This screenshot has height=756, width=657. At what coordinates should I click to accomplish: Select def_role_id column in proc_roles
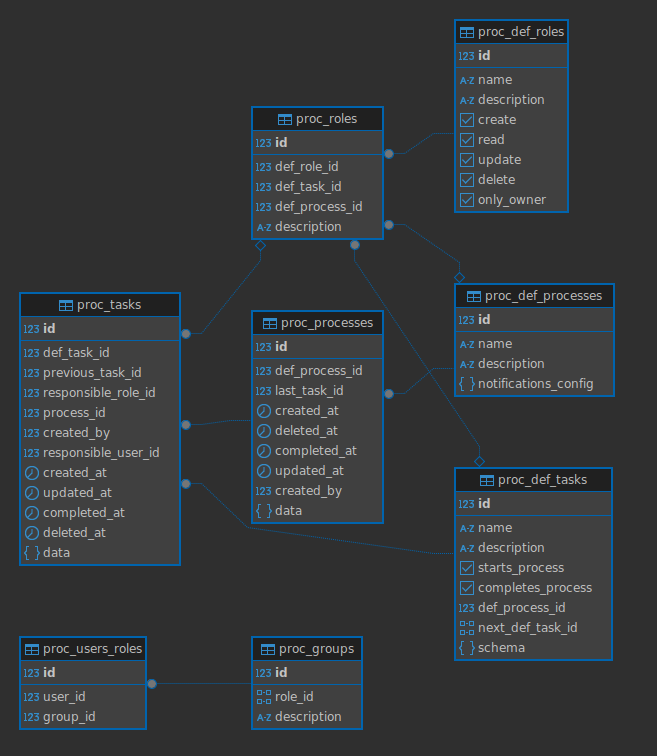coord(317,167)
